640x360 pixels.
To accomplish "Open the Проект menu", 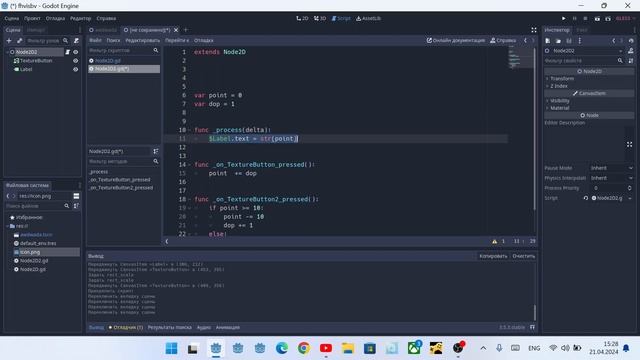I will 32,18.
